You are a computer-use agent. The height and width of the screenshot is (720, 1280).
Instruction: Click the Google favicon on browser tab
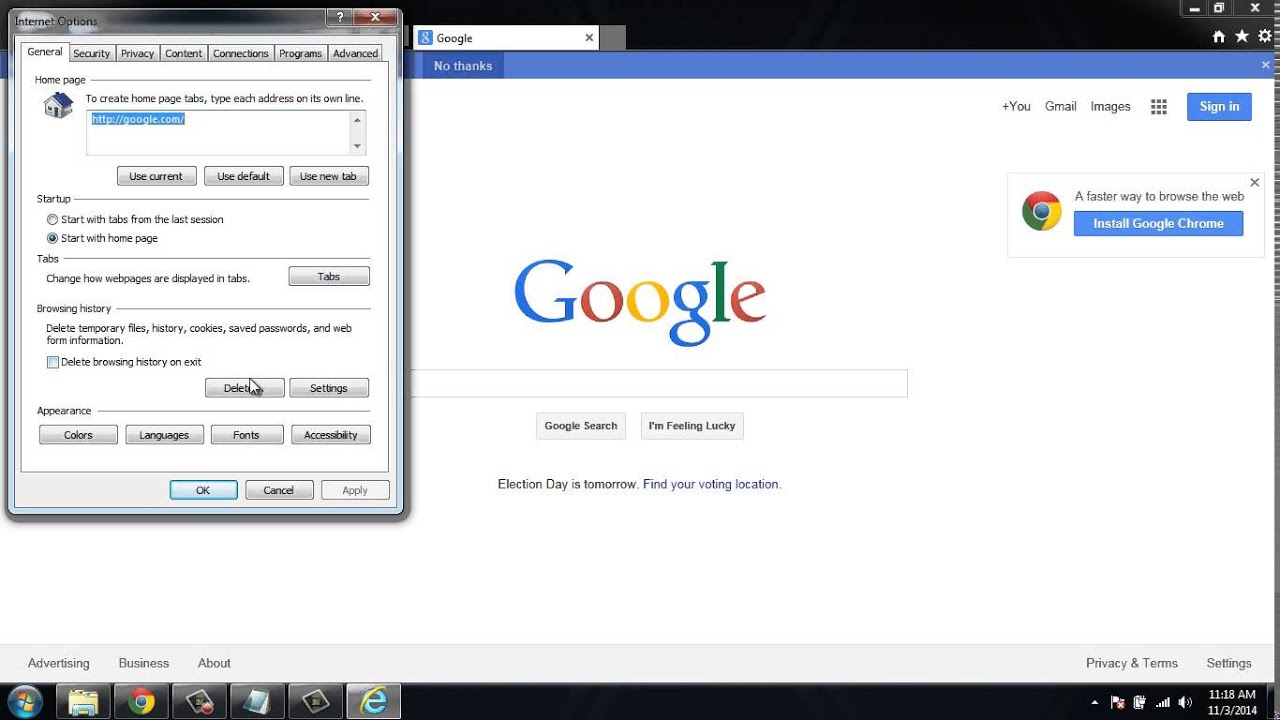pyautogui.click(x=425, y=38)
